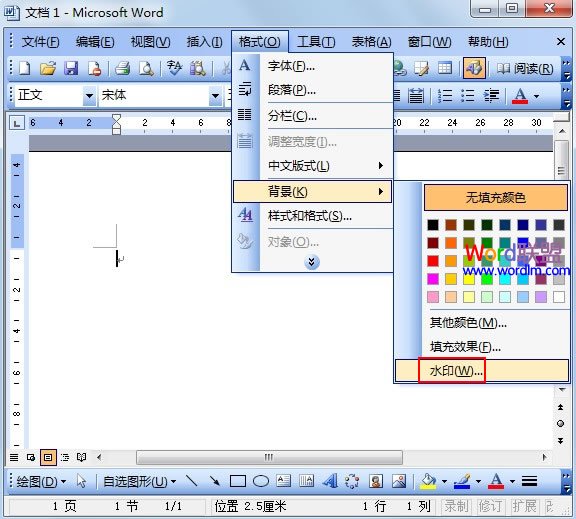The height and width of the screenshot is (519, 576).
Task: Click the 无填充颜色 button
Action: (x=496, y=198)
